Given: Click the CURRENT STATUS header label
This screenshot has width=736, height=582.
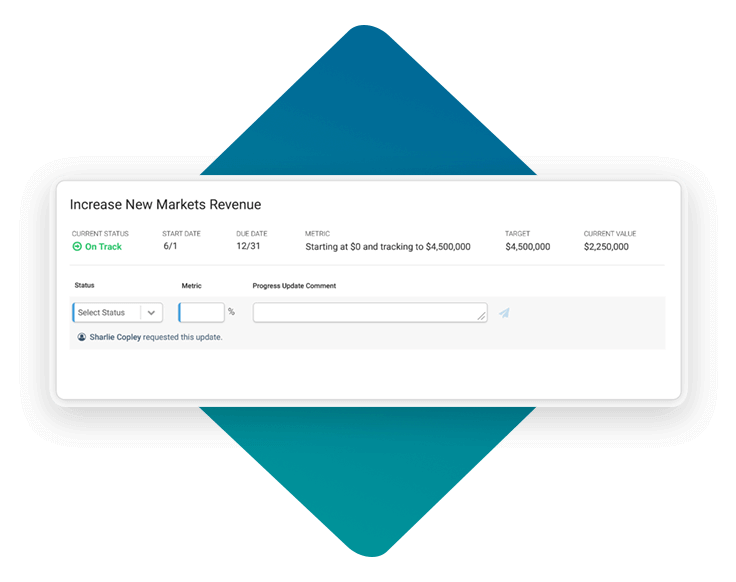Looking at the screenshot, I should click(x=100, y=234).
